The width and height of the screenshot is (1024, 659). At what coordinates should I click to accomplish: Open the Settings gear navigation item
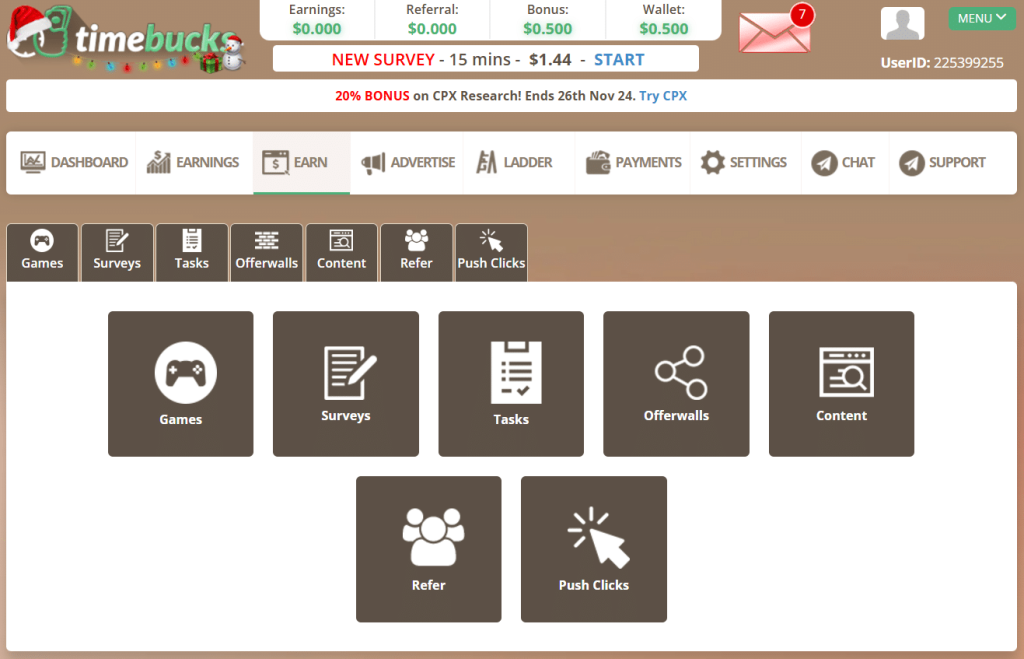coord(743,162)
